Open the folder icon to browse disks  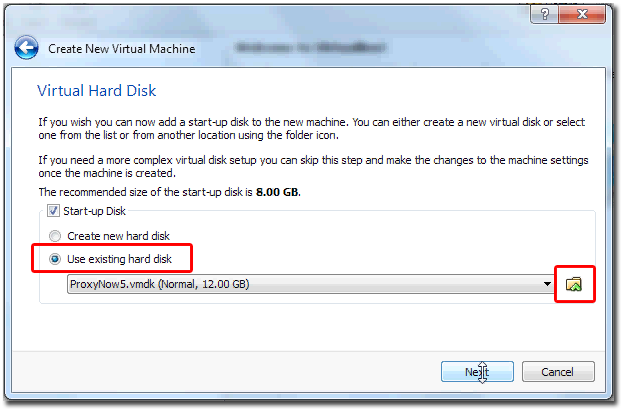click(574, 284)
